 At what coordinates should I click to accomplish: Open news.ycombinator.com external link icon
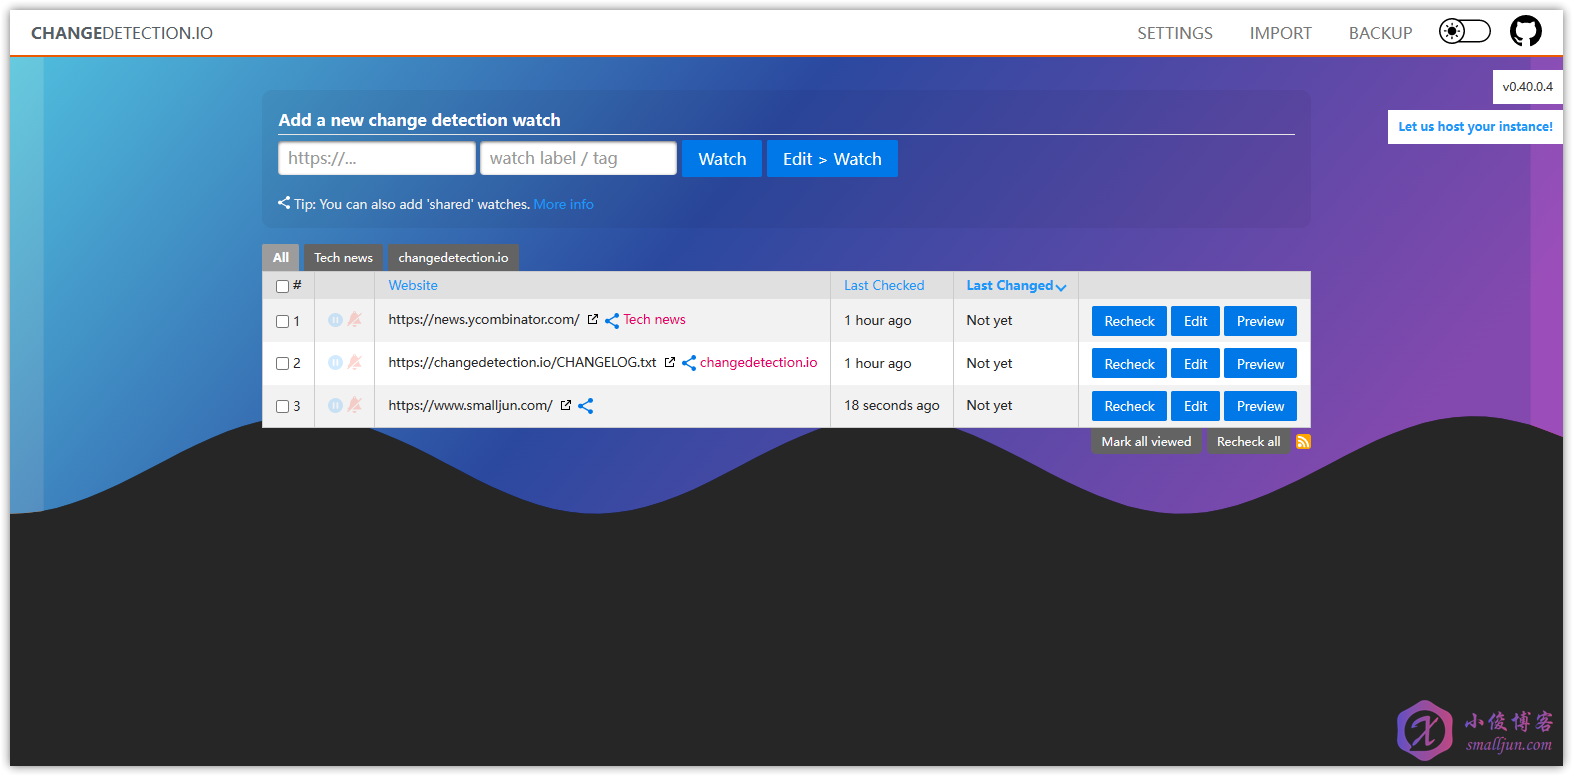[593, 319]
